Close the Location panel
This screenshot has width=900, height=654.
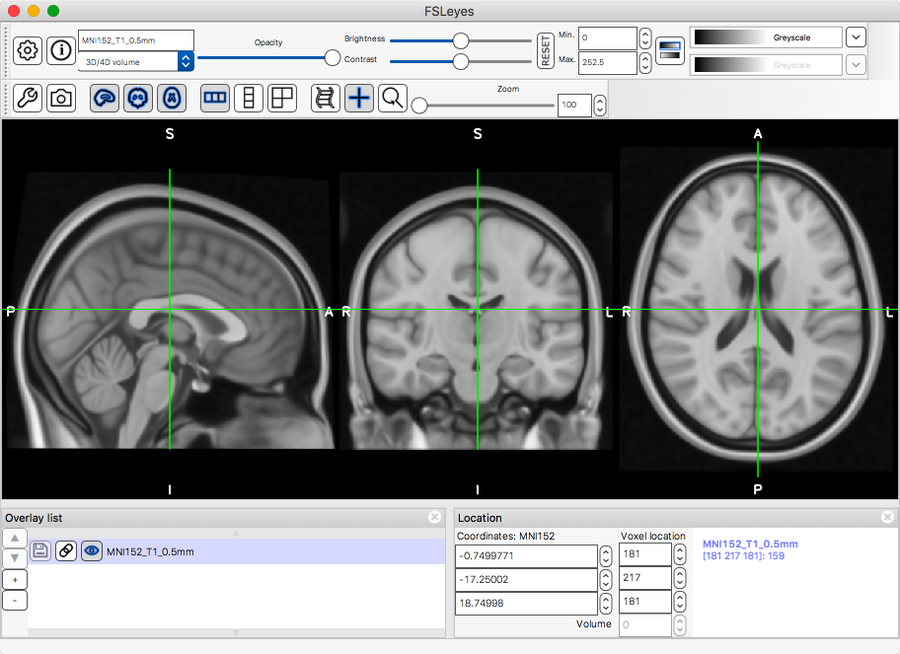tap(887, 517)
